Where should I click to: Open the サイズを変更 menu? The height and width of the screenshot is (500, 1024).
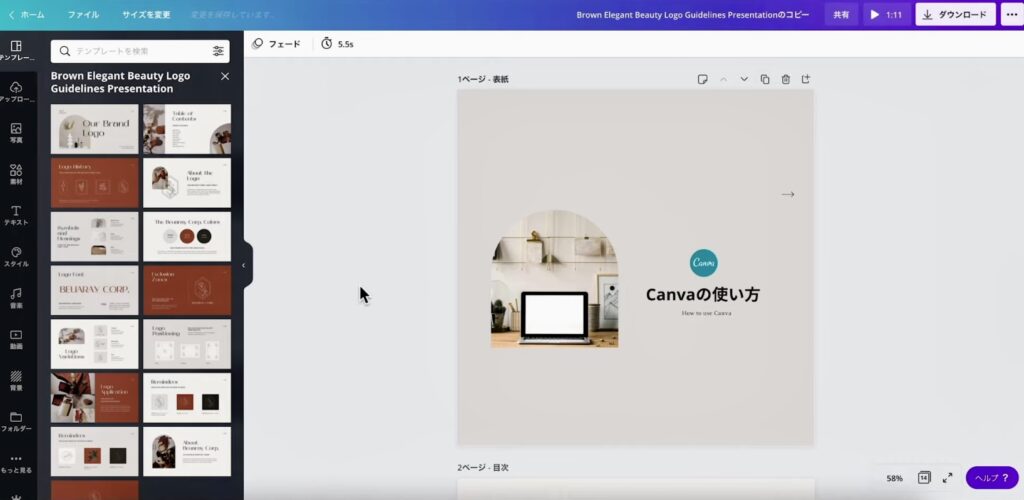point(146,14)
